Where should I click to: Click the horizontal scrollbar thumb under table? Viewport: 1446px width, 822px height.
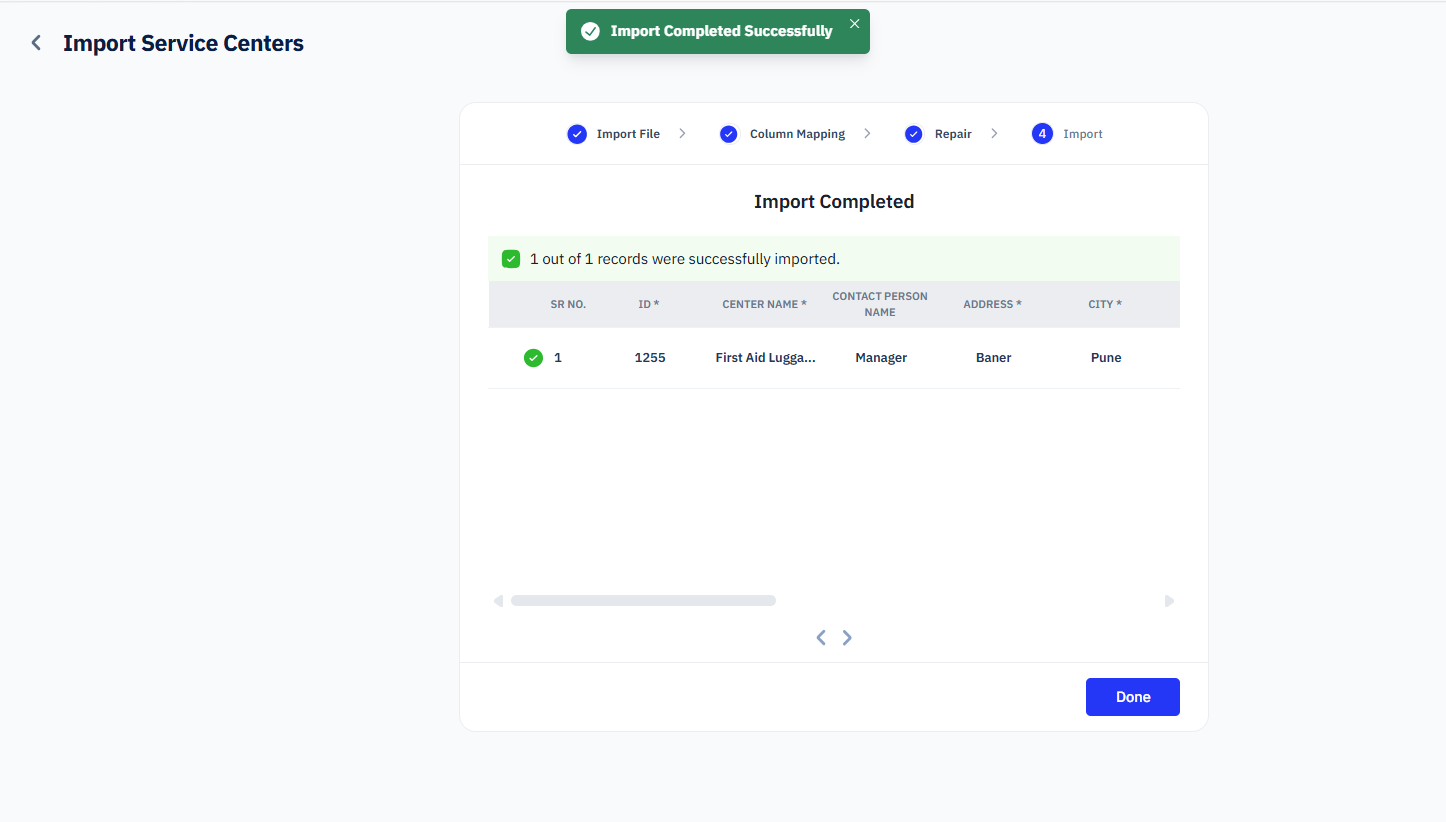click(643, 601)
